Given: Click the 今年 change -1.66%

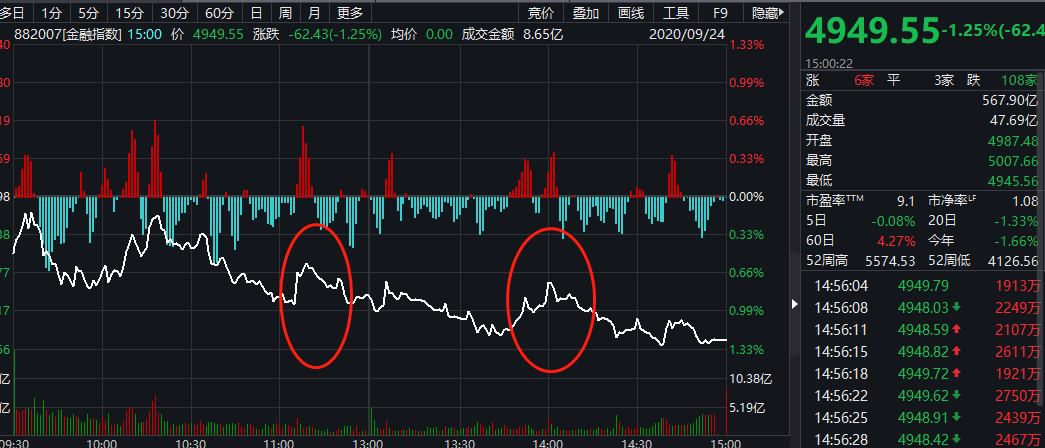Looking at the screenshot, I should tap(1016, 240).
